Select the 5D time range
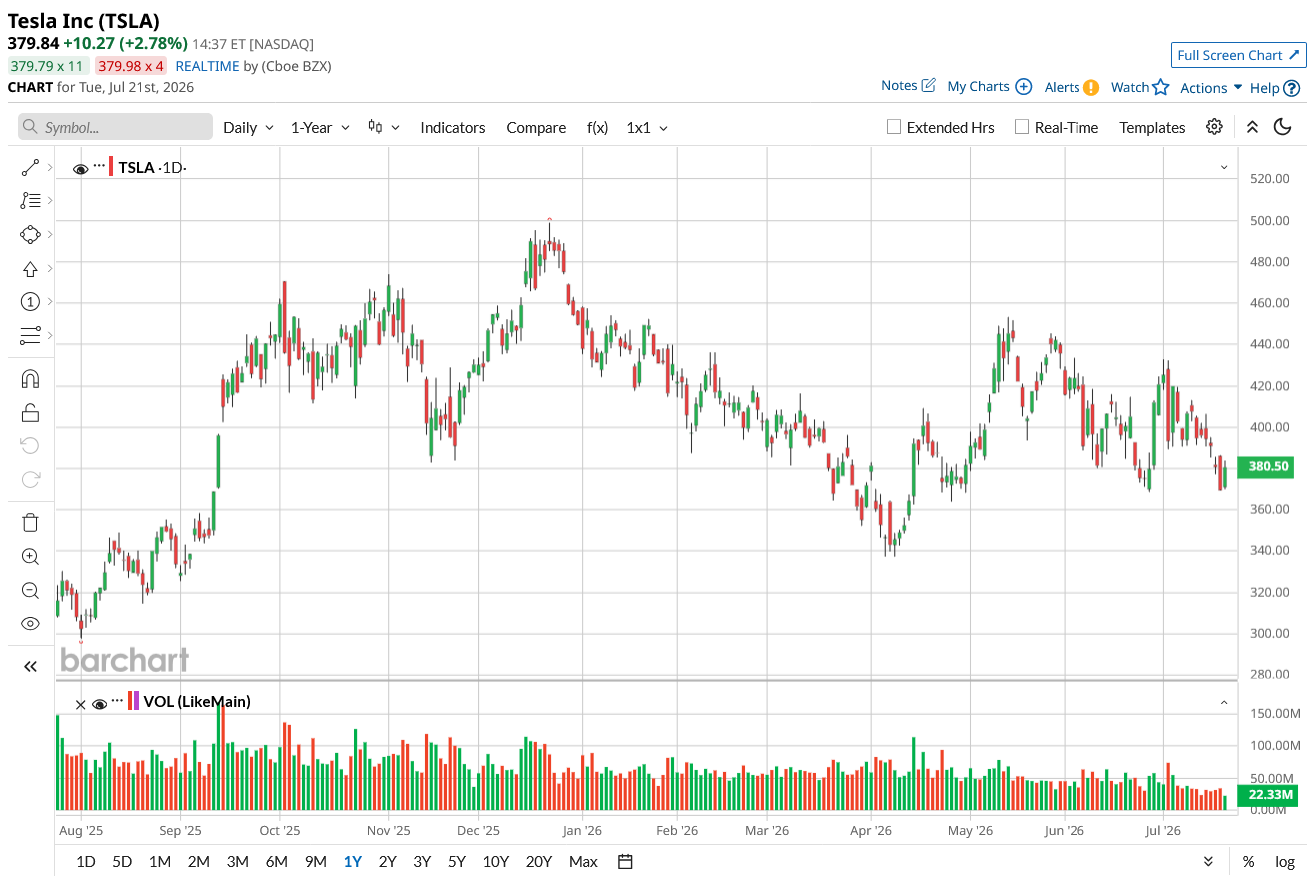This screenshot has width=1308, height=876. coord(122,861)
